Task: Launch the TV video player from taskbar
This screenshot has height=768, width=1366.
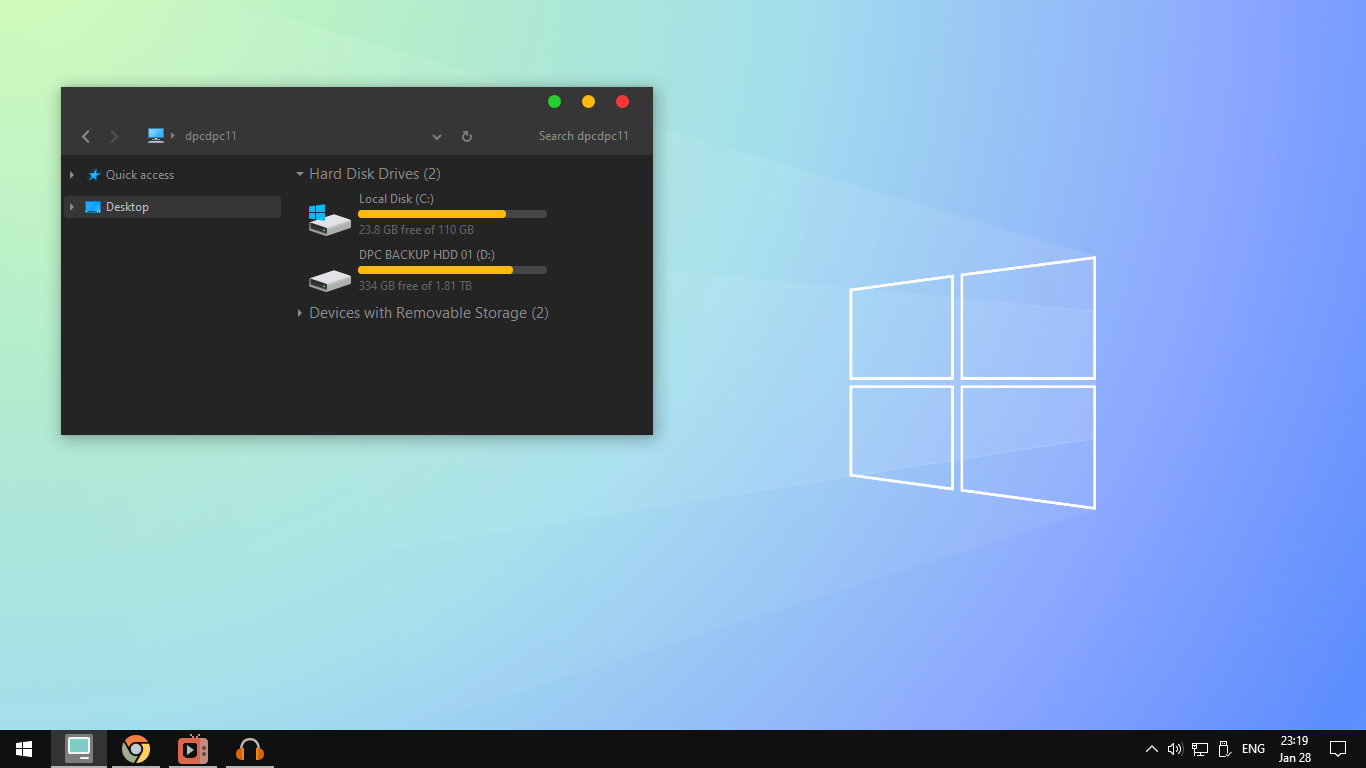Action: (192, 748)
